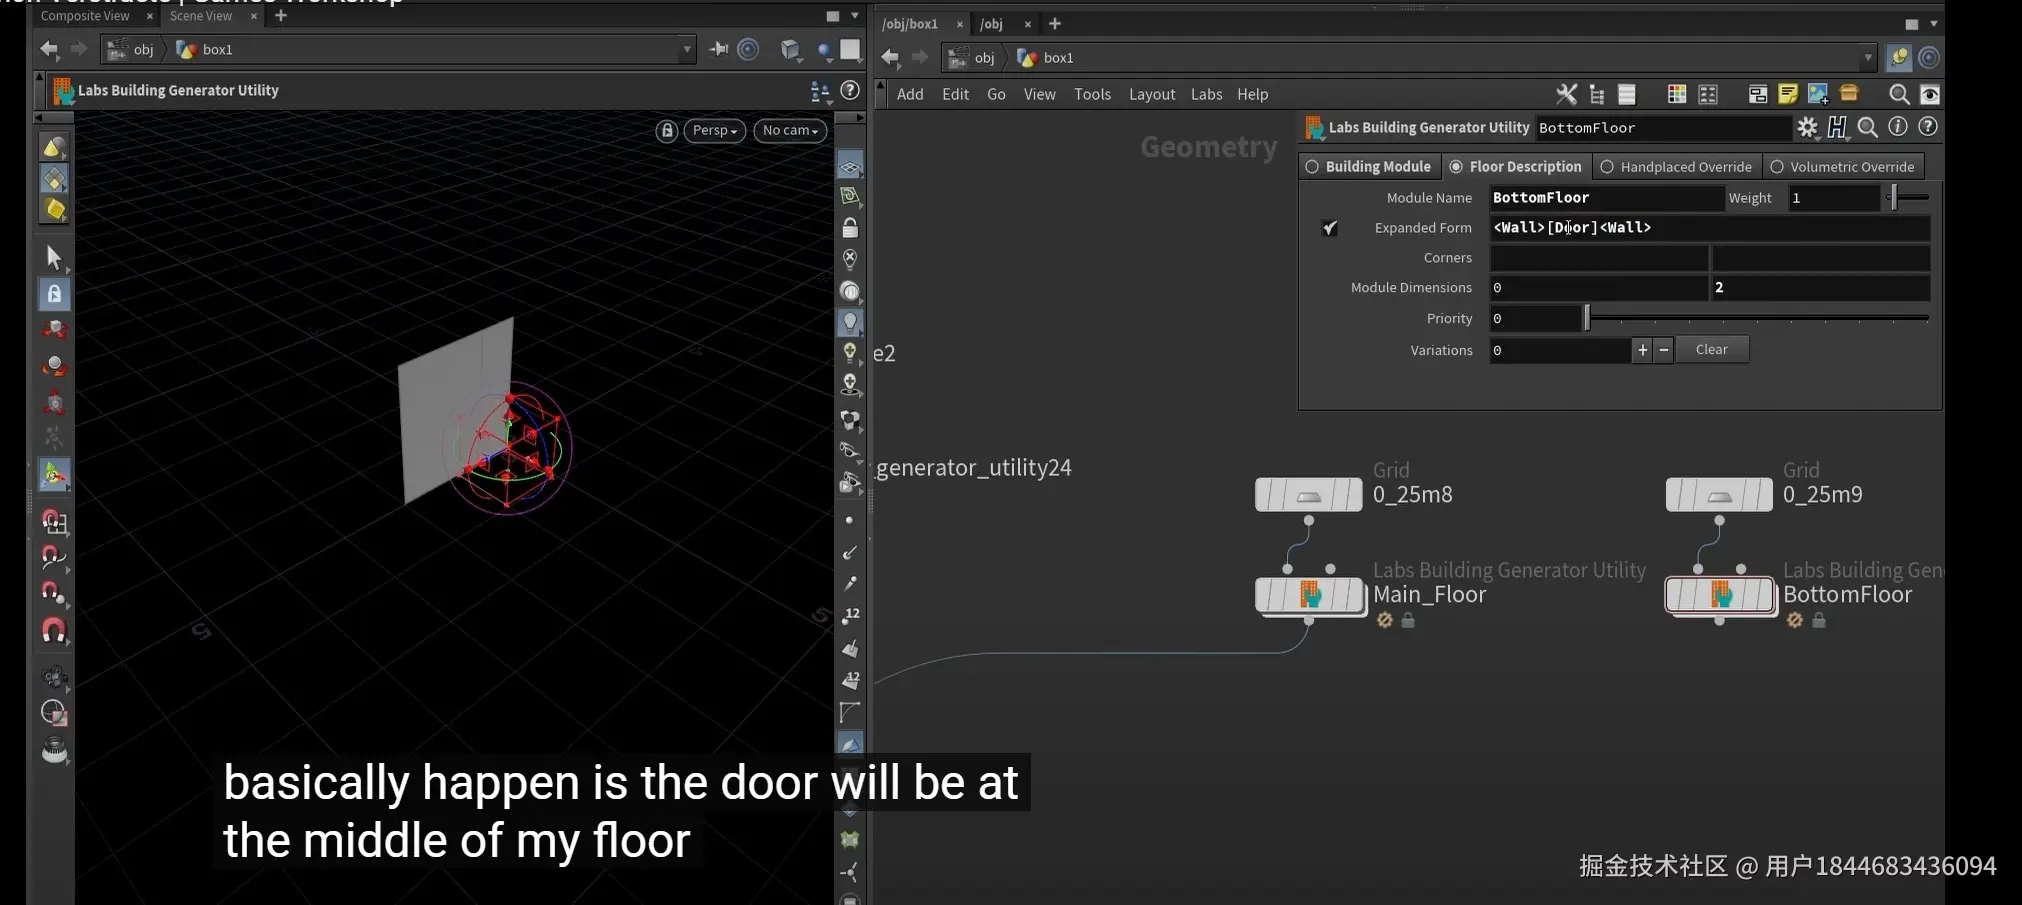Switch to the Composite View tab
The height and width of the screenshot is (905, 2022).
[x=85, y=16]
